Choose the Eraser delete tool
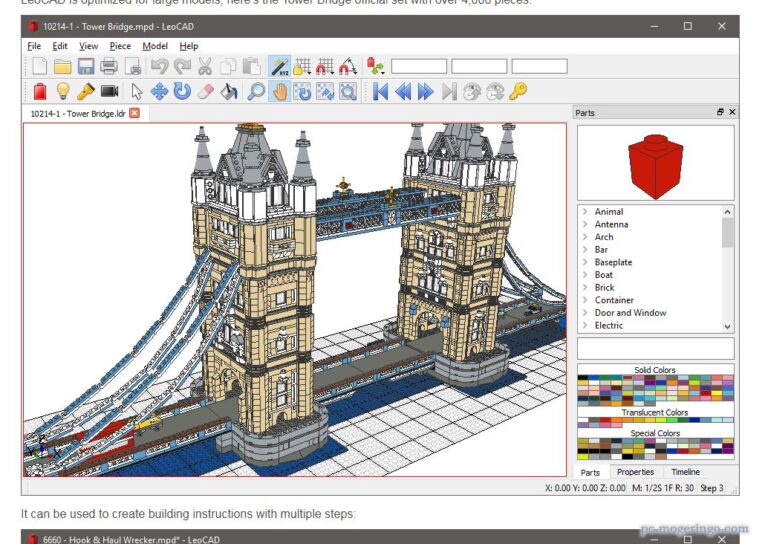 click(206, 91)
